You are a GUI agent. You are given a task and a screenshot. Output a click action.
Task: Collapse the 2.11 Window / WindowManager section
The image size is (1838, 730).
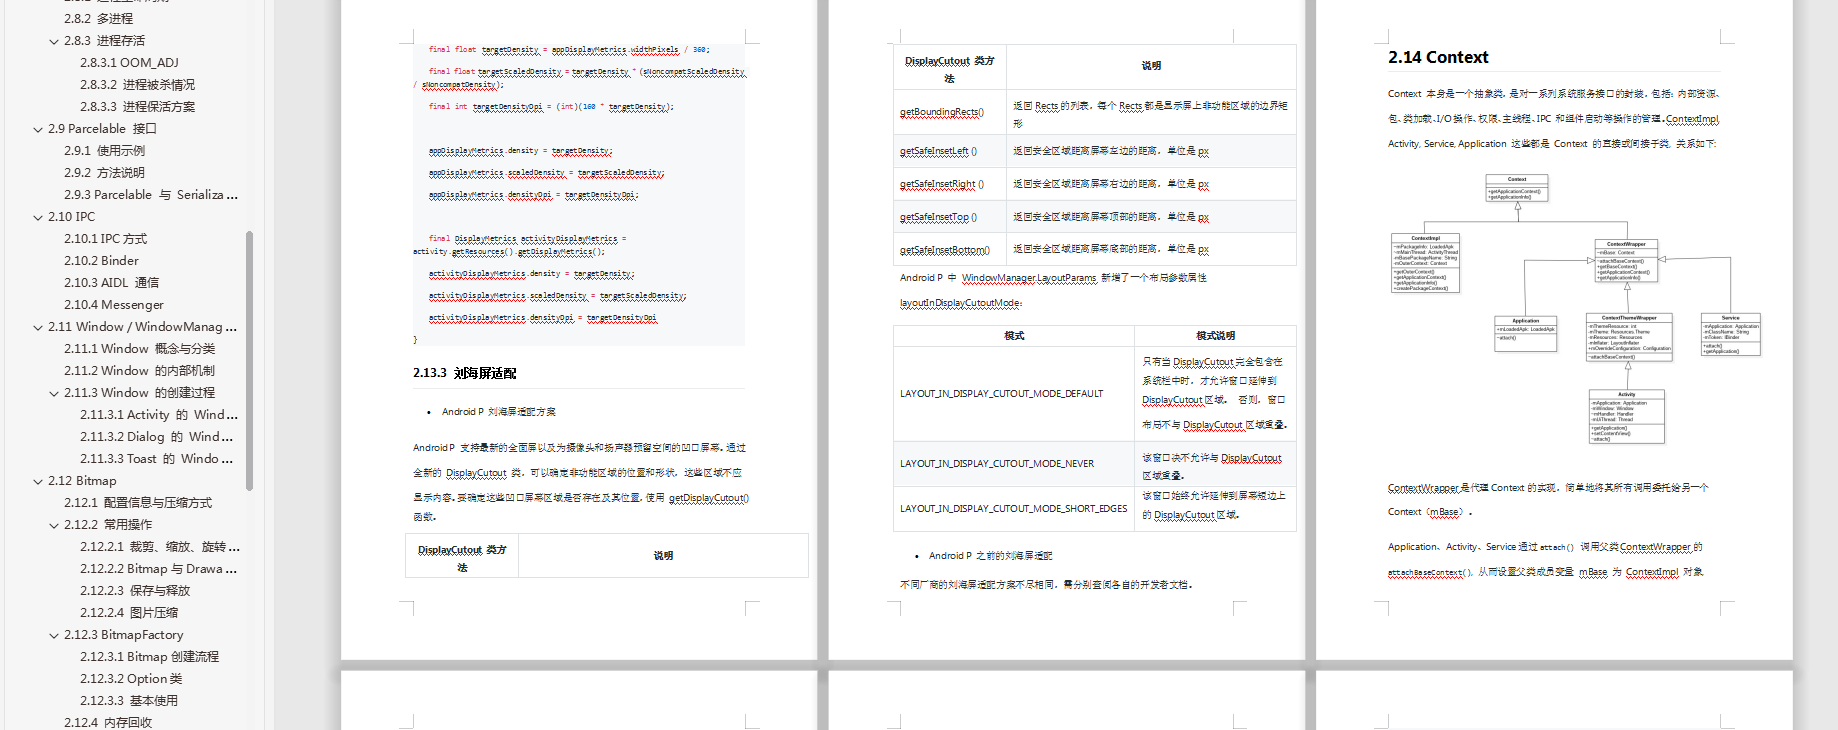coord(38,327)
